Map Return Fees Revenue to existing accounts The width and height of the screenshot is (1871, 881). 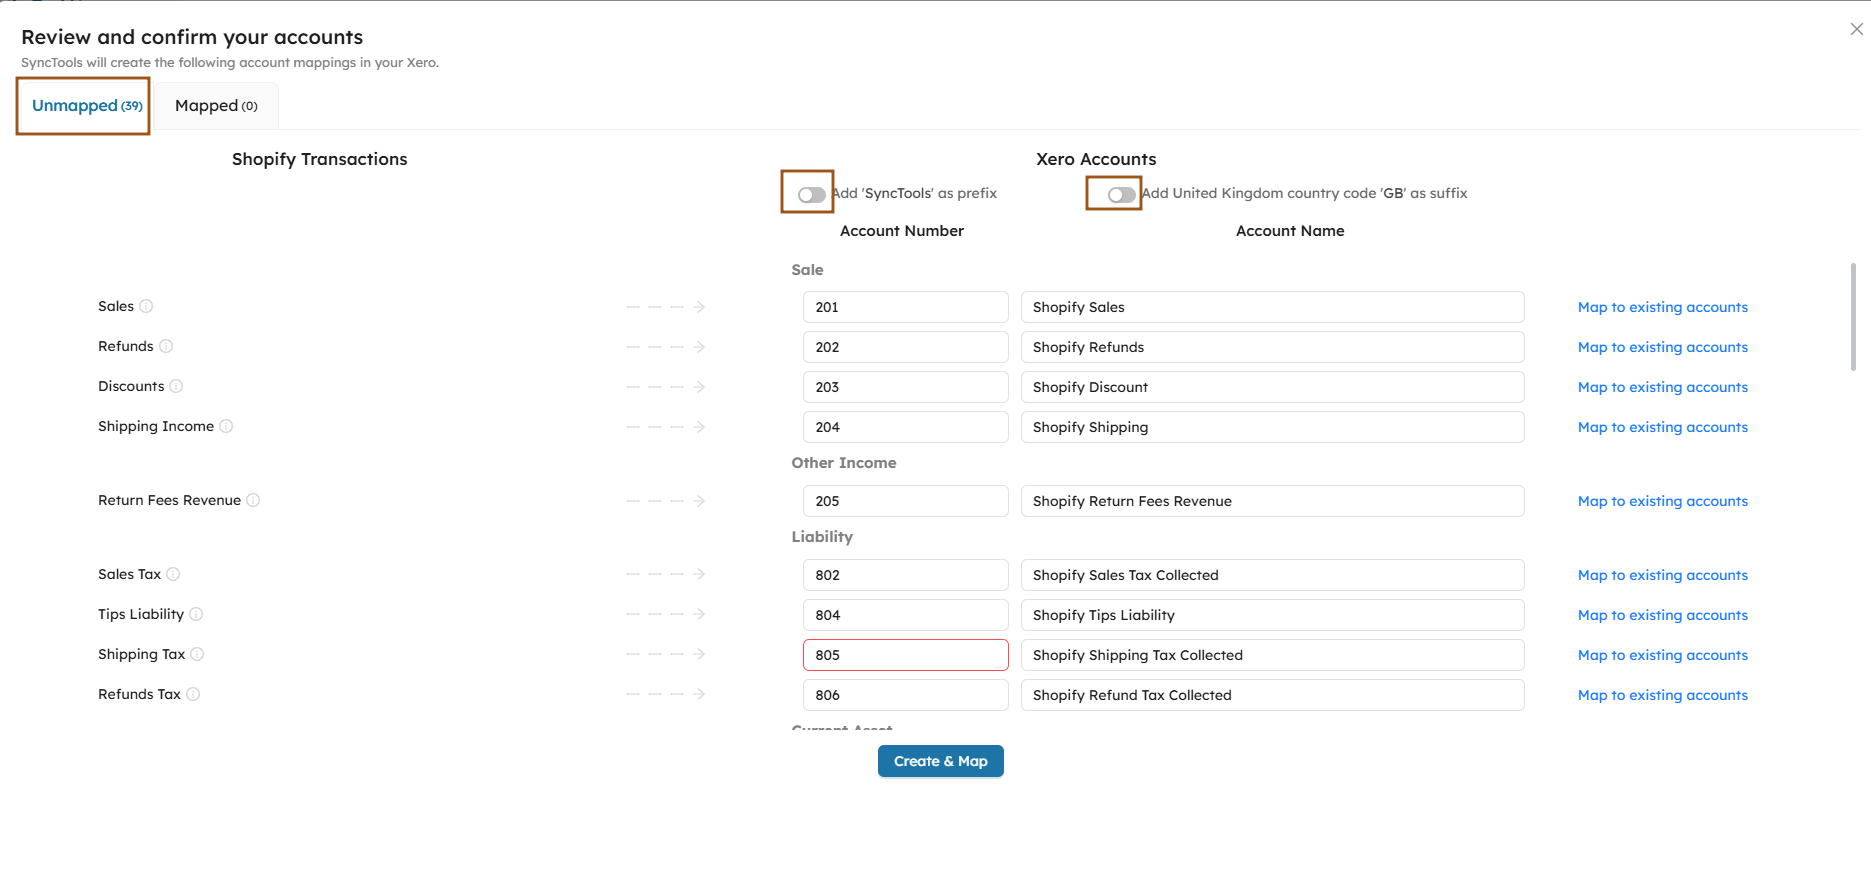(1663, 501)
